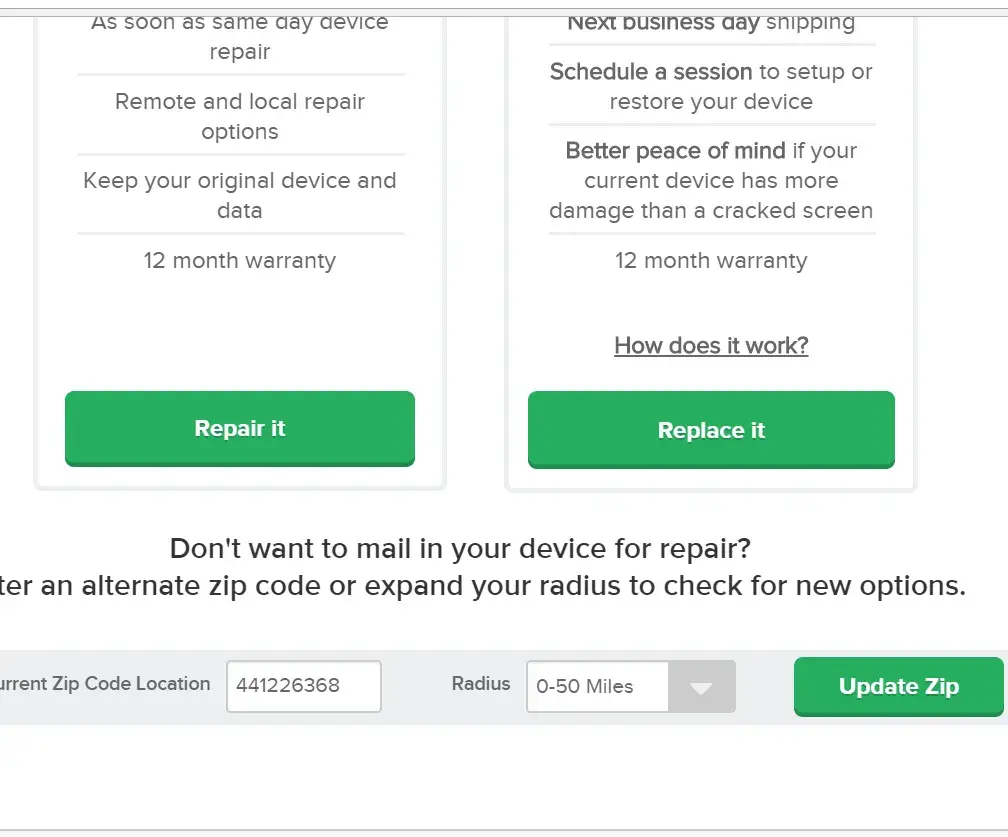The image size is (1008, 837).
Task: Click the zip code input field
Action: point(303,686)
